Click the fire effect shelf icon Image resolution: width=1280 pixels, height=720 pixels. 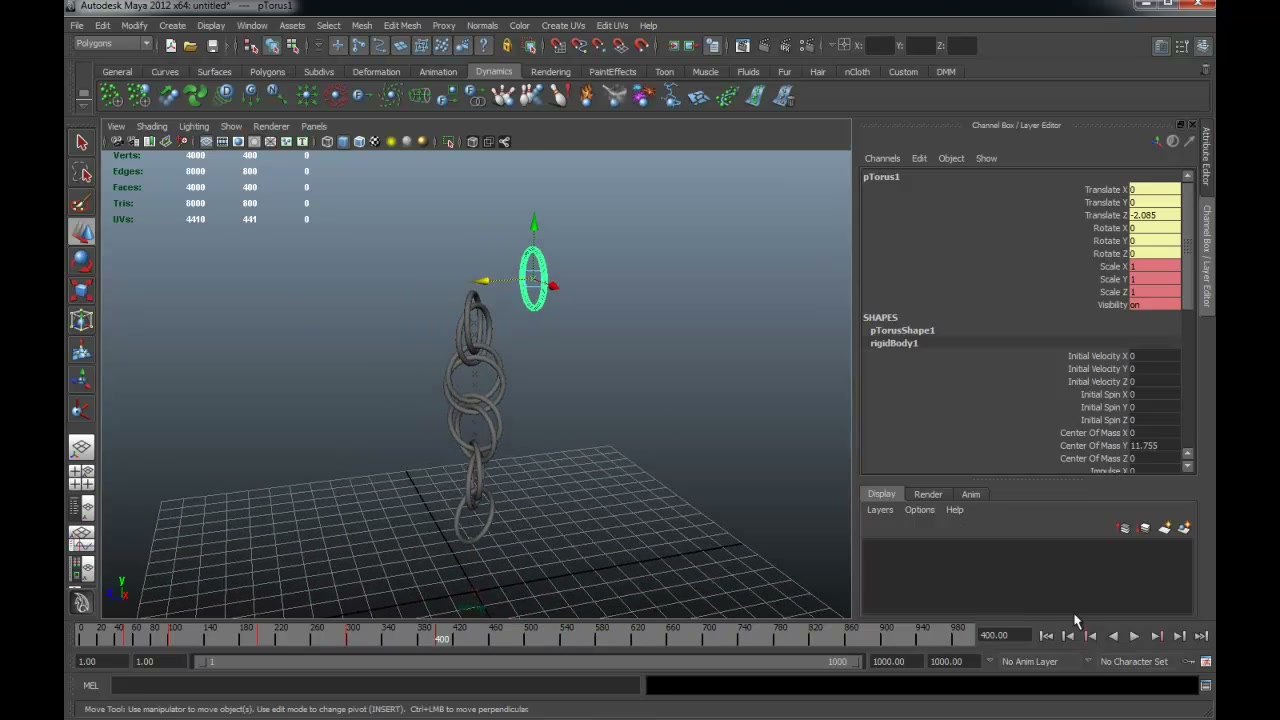click(586, 96)
